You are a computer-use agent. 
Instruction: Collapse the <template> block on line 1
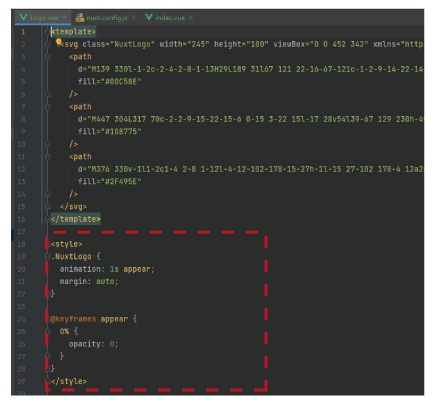[x=47, y=32]
